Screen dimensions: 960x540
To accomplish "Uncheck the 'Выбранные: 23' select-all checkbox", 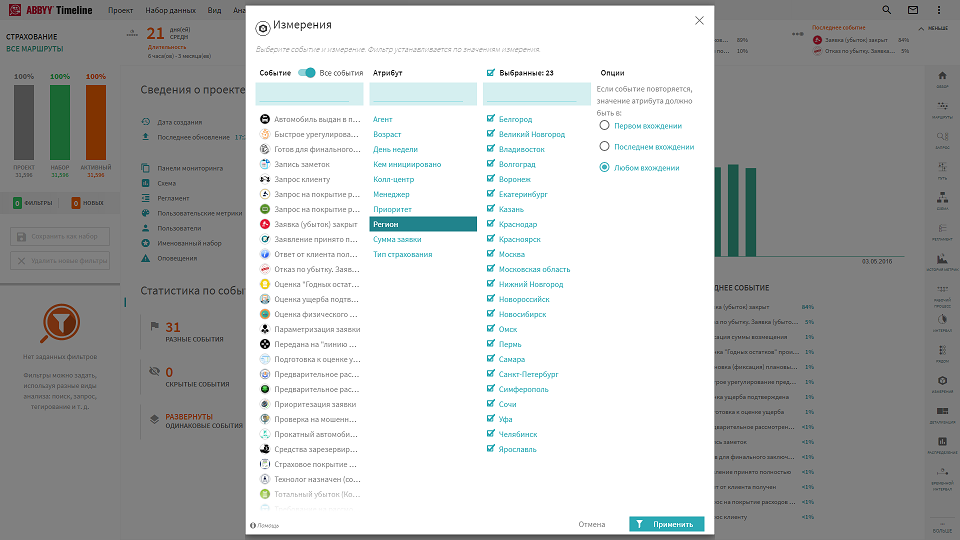I will [490, 73].
